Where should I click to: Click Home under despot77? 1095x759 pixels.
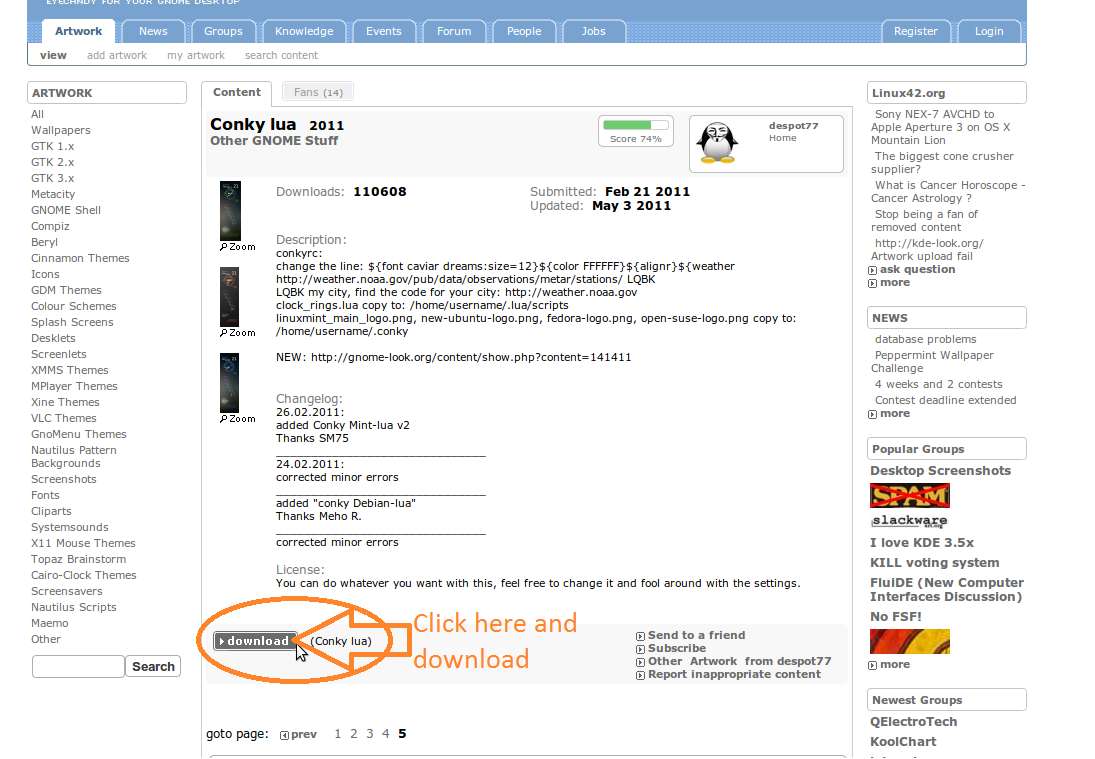coord(782,138)
